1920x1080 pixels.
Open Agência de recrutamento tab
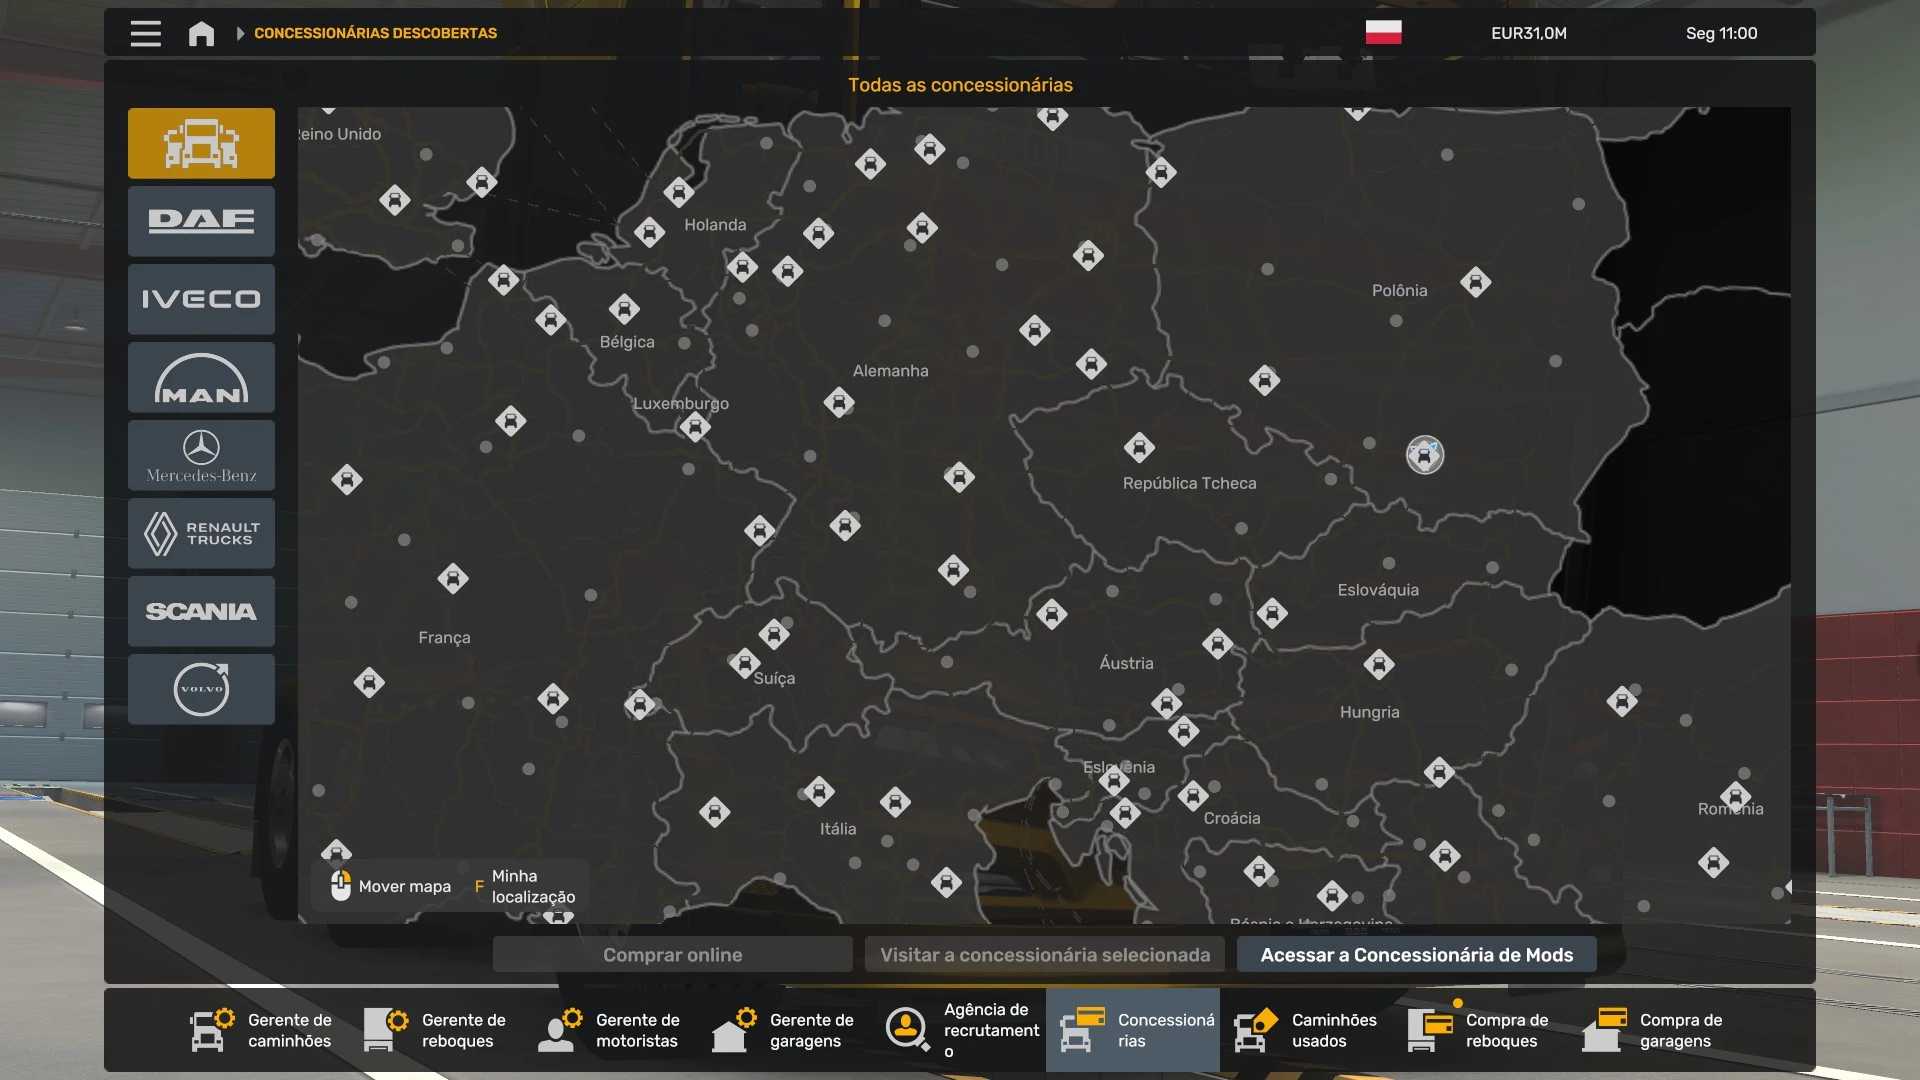[962, 1030]
